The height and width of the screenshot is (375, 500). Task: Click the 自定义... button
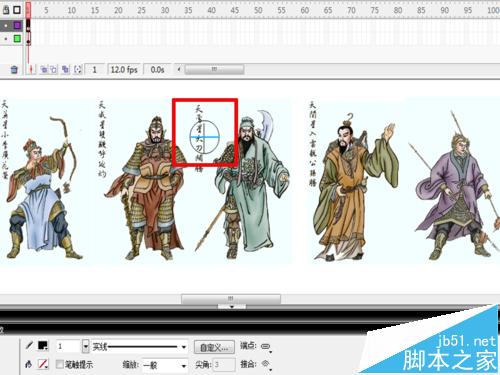click(214, 347)
